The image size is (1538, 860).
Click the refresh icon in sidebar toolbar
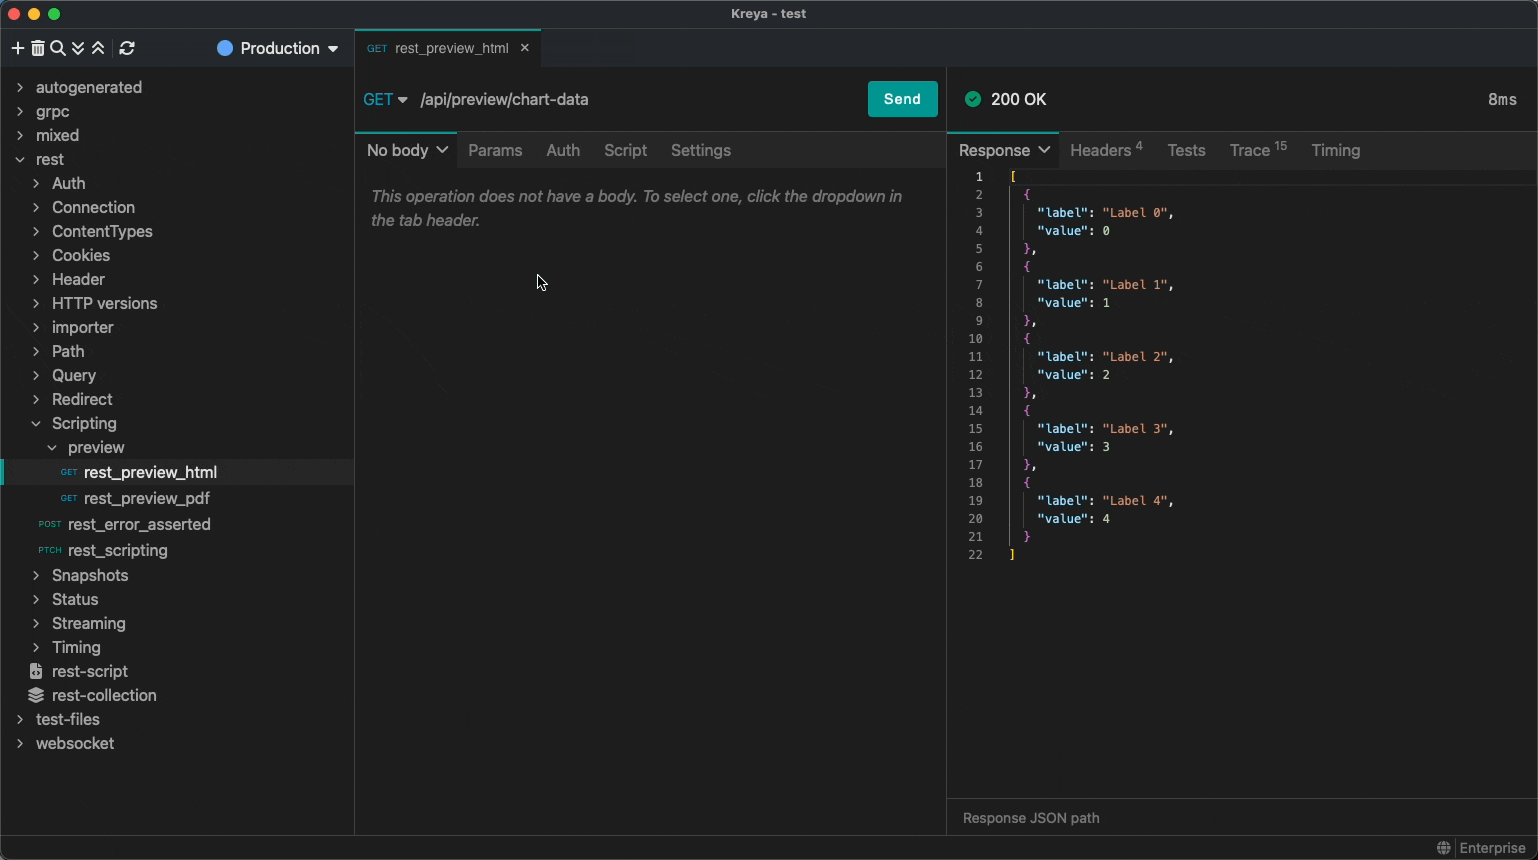[x=127, y=48]
